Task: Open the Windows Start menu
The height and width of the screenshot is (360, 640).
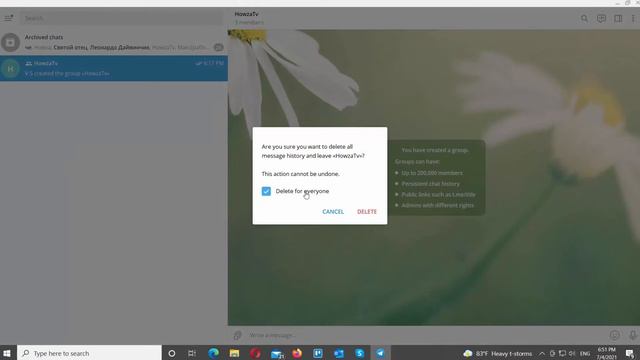Action: tap(7, 353)
